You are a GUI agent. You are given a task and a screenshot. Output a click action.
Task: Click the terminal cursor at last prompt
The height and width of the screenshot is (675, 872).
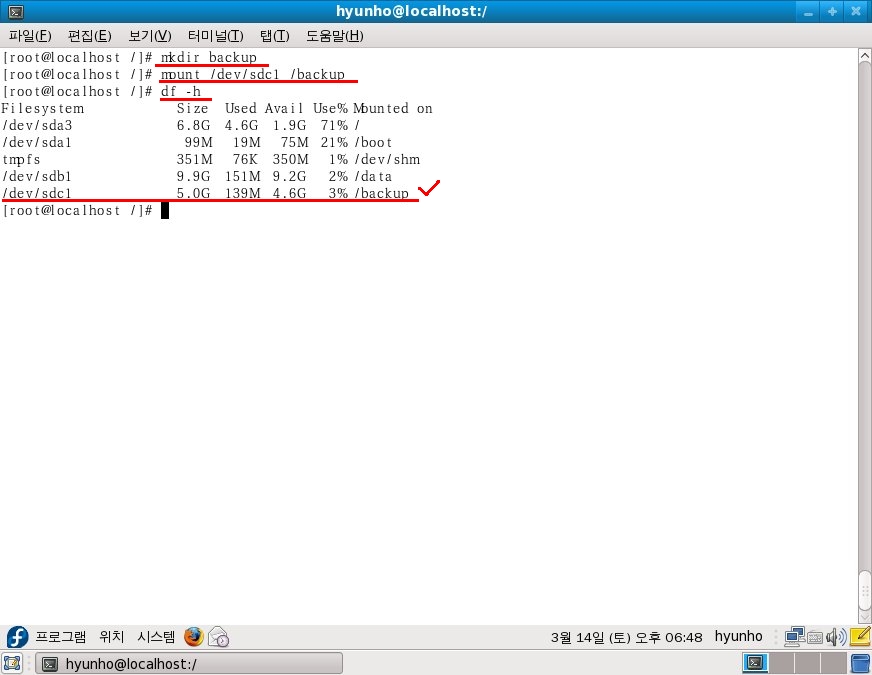click(x=165, y=211)
